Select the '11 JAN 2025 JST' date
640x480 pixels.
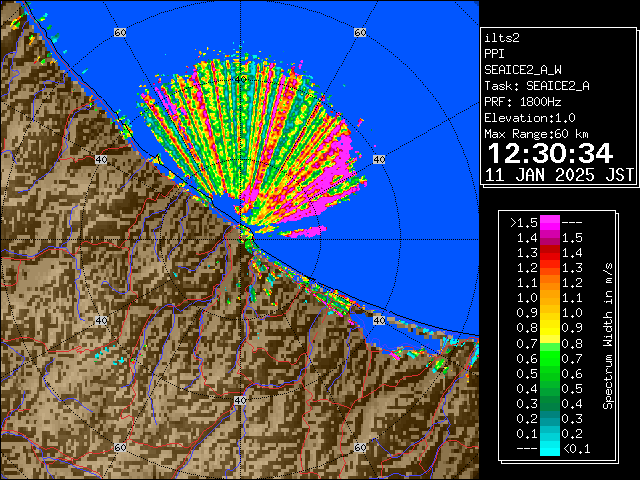(559, 175)
